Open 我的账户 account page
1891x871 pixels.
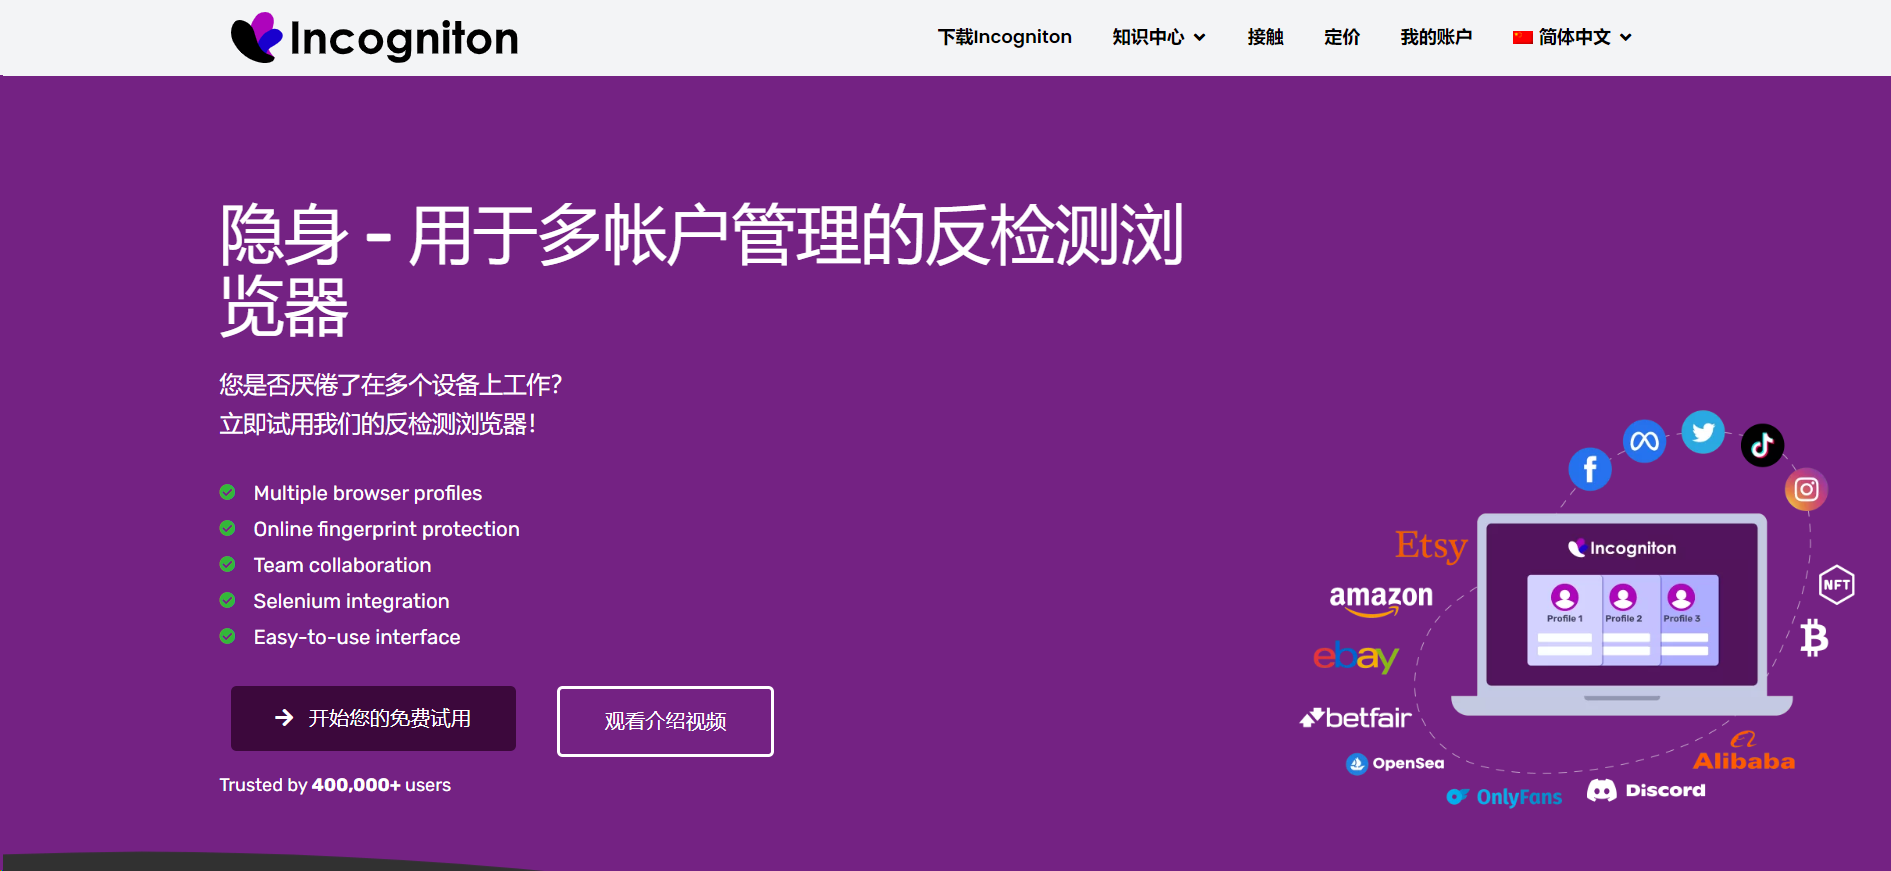pyautogui.click(x=1436, y=37)
